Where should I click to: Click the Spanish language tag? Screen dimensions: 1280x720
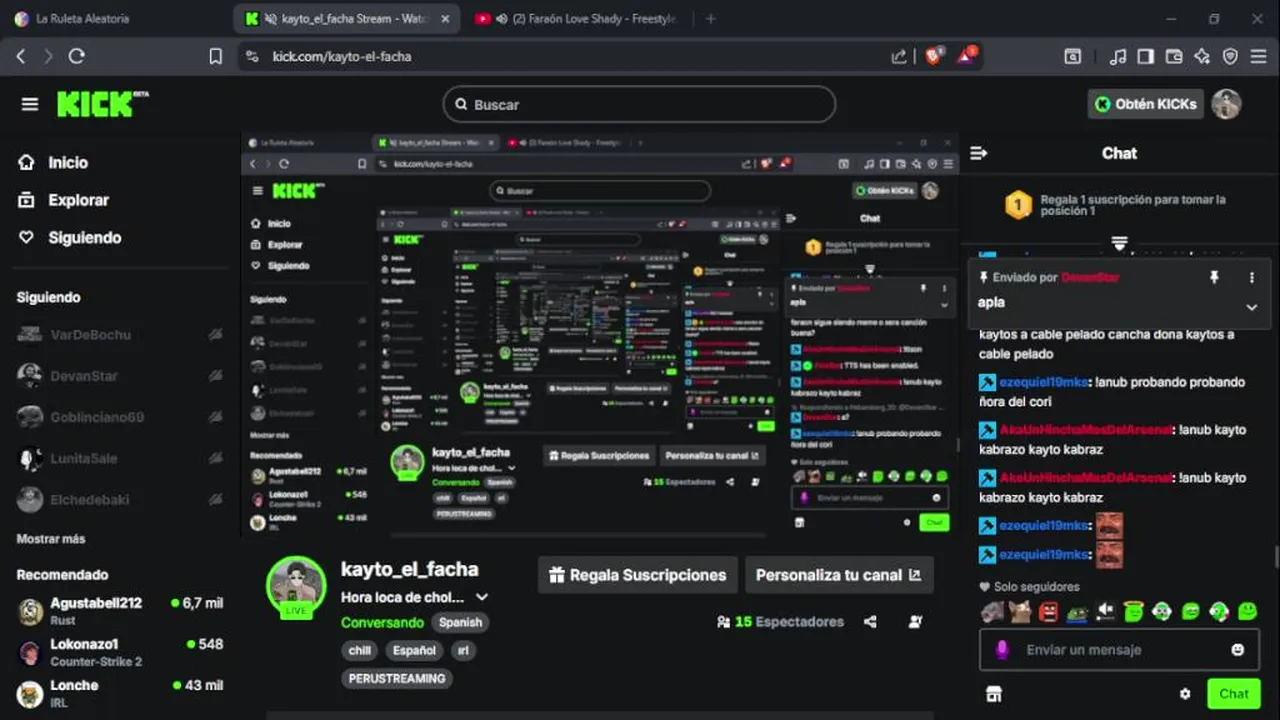[x=460, y=622]
